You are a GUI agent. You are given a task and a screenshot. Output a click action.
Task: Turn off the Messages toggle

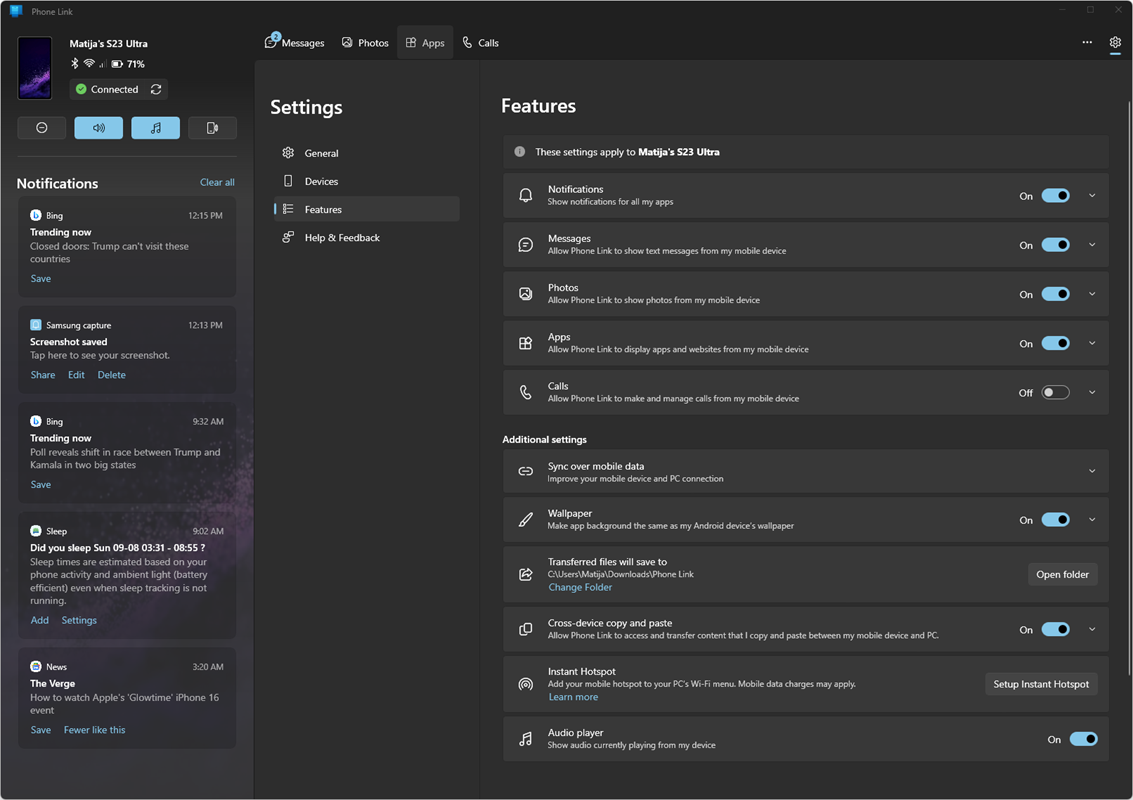pyautogui.click(x=1056, y=245)
